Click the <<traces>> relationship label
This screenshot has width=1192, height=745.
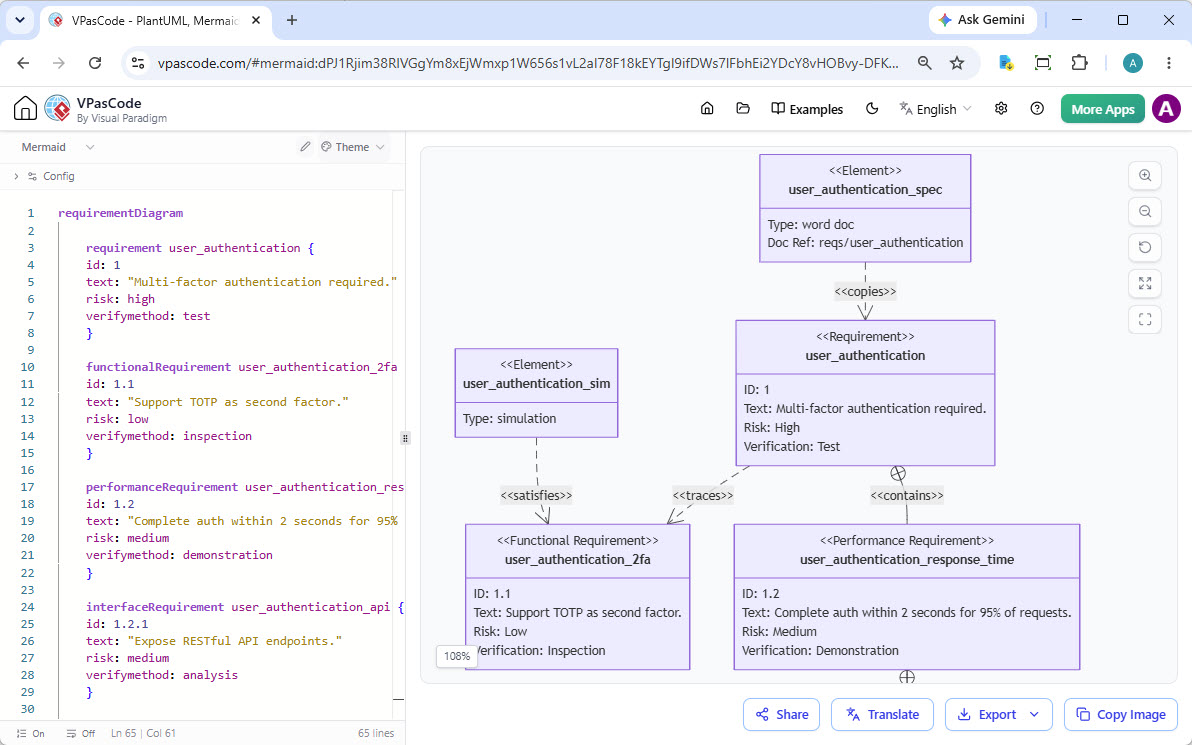702,495
